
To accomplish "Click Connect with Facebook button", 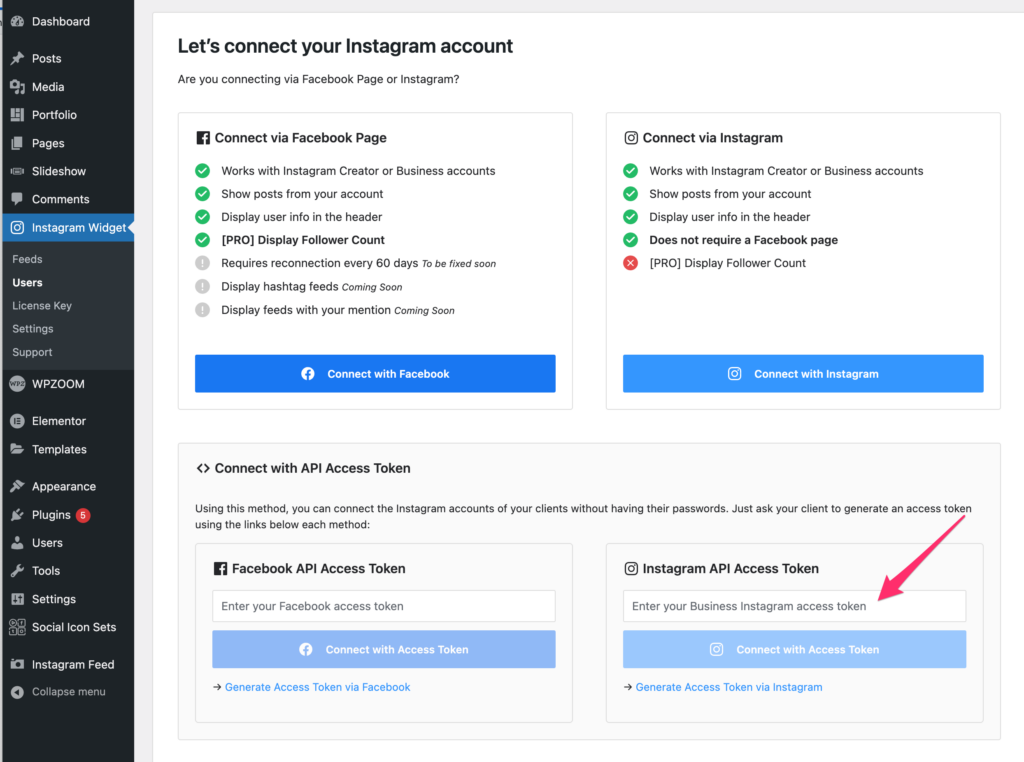I will point(375,373).
